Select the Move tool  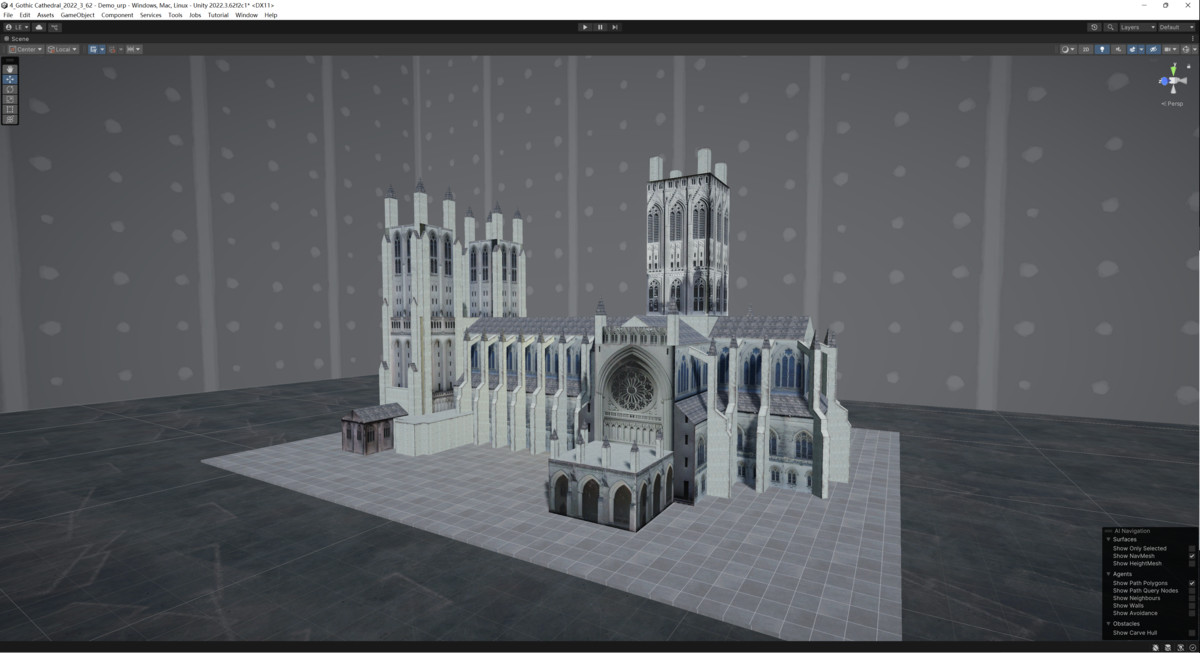pos(8,79)
